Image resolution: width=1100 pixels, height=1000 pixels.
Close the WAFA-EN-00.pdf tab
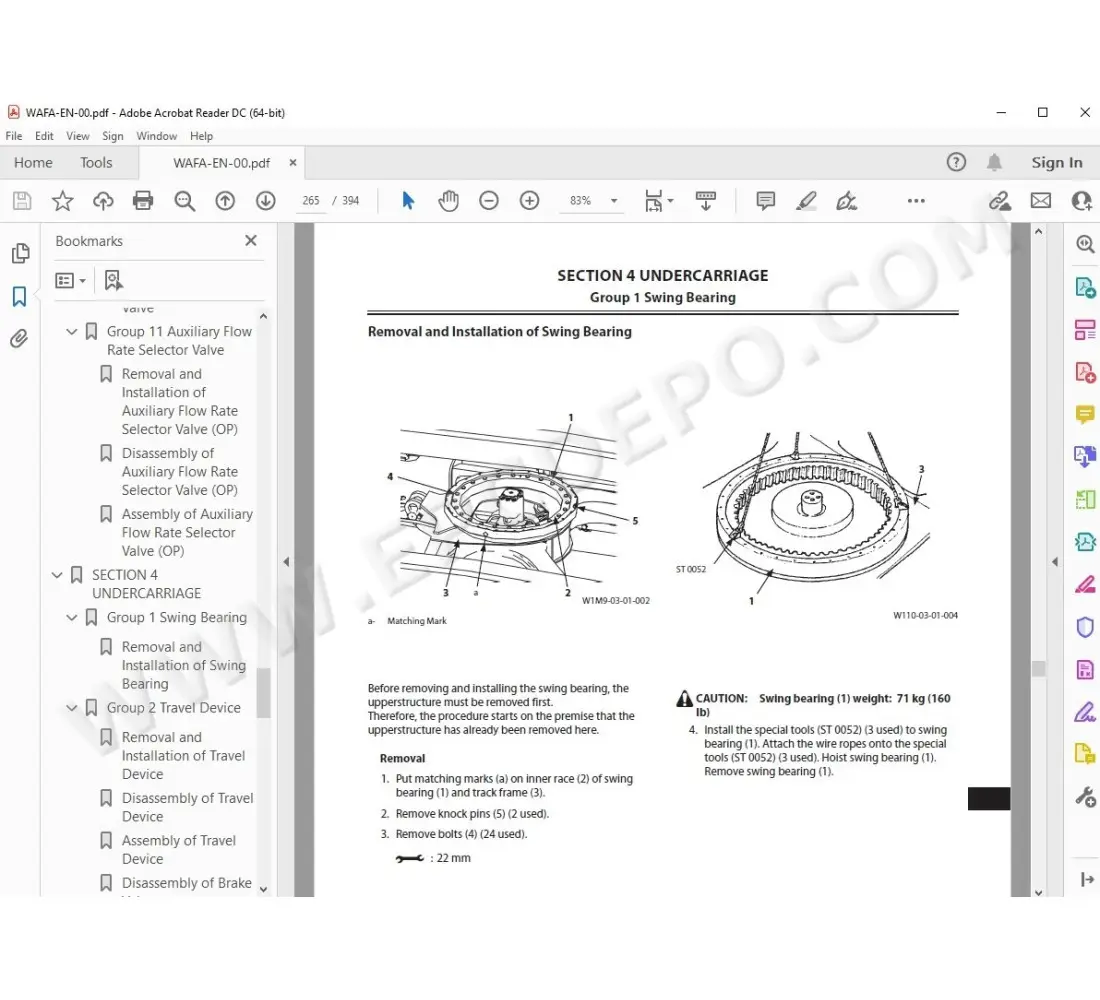pyautogui.click(x=293, y=163)
